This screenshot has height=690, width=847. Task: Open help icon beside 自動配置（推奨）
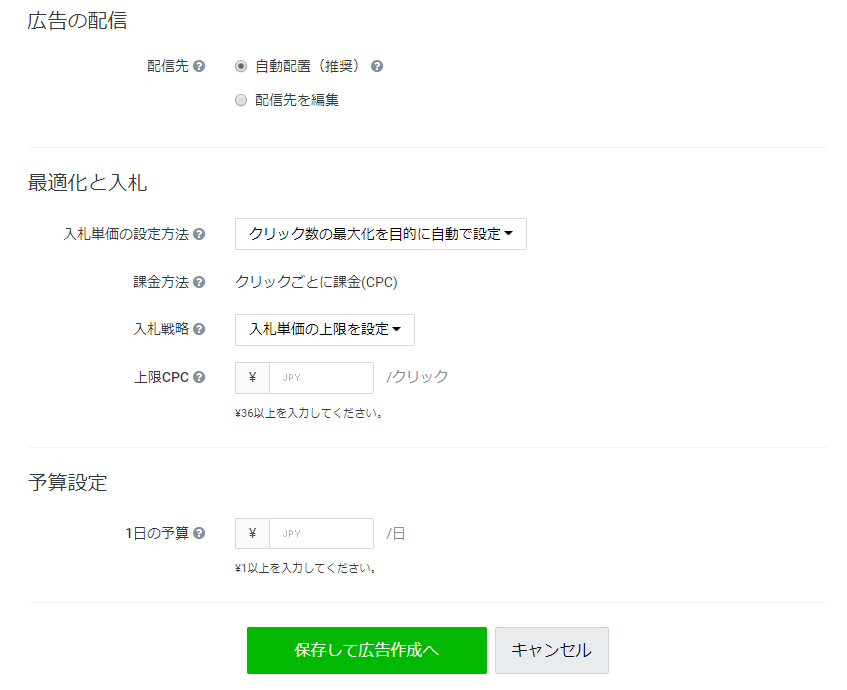(x=377, y=66)
